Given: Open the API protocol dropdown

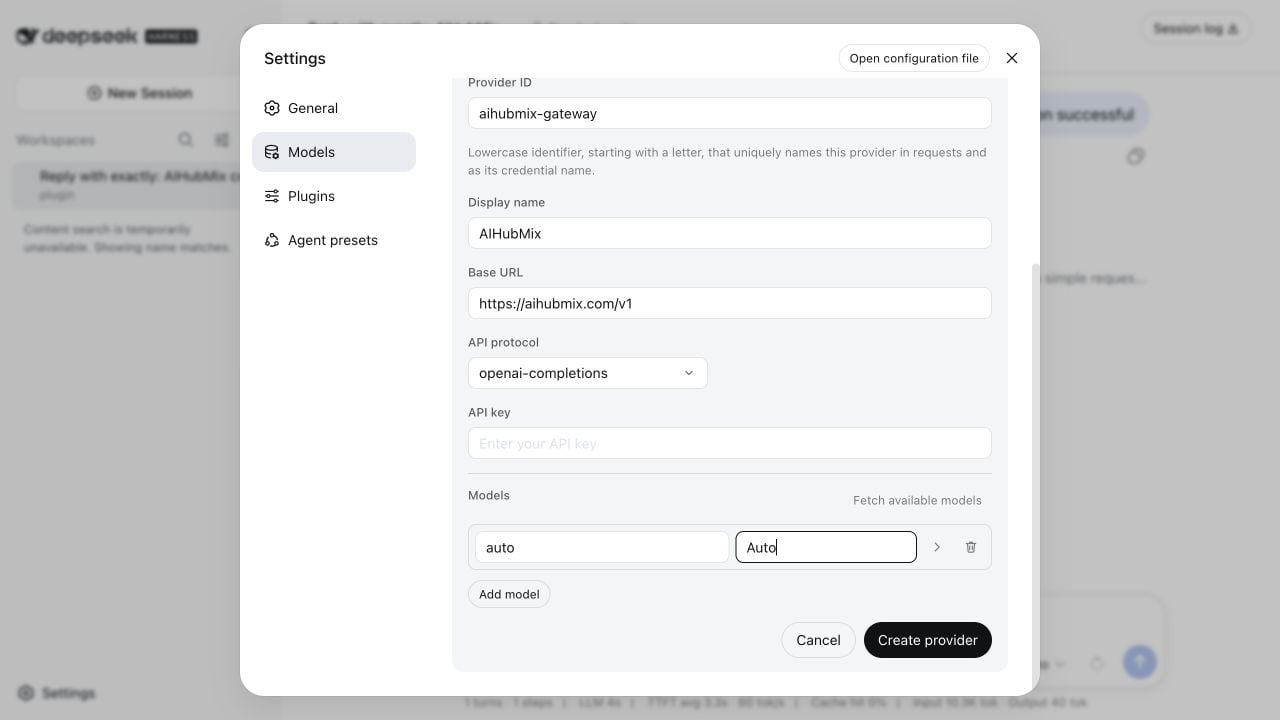Looking at the screenshot, I should coord(588,373).
